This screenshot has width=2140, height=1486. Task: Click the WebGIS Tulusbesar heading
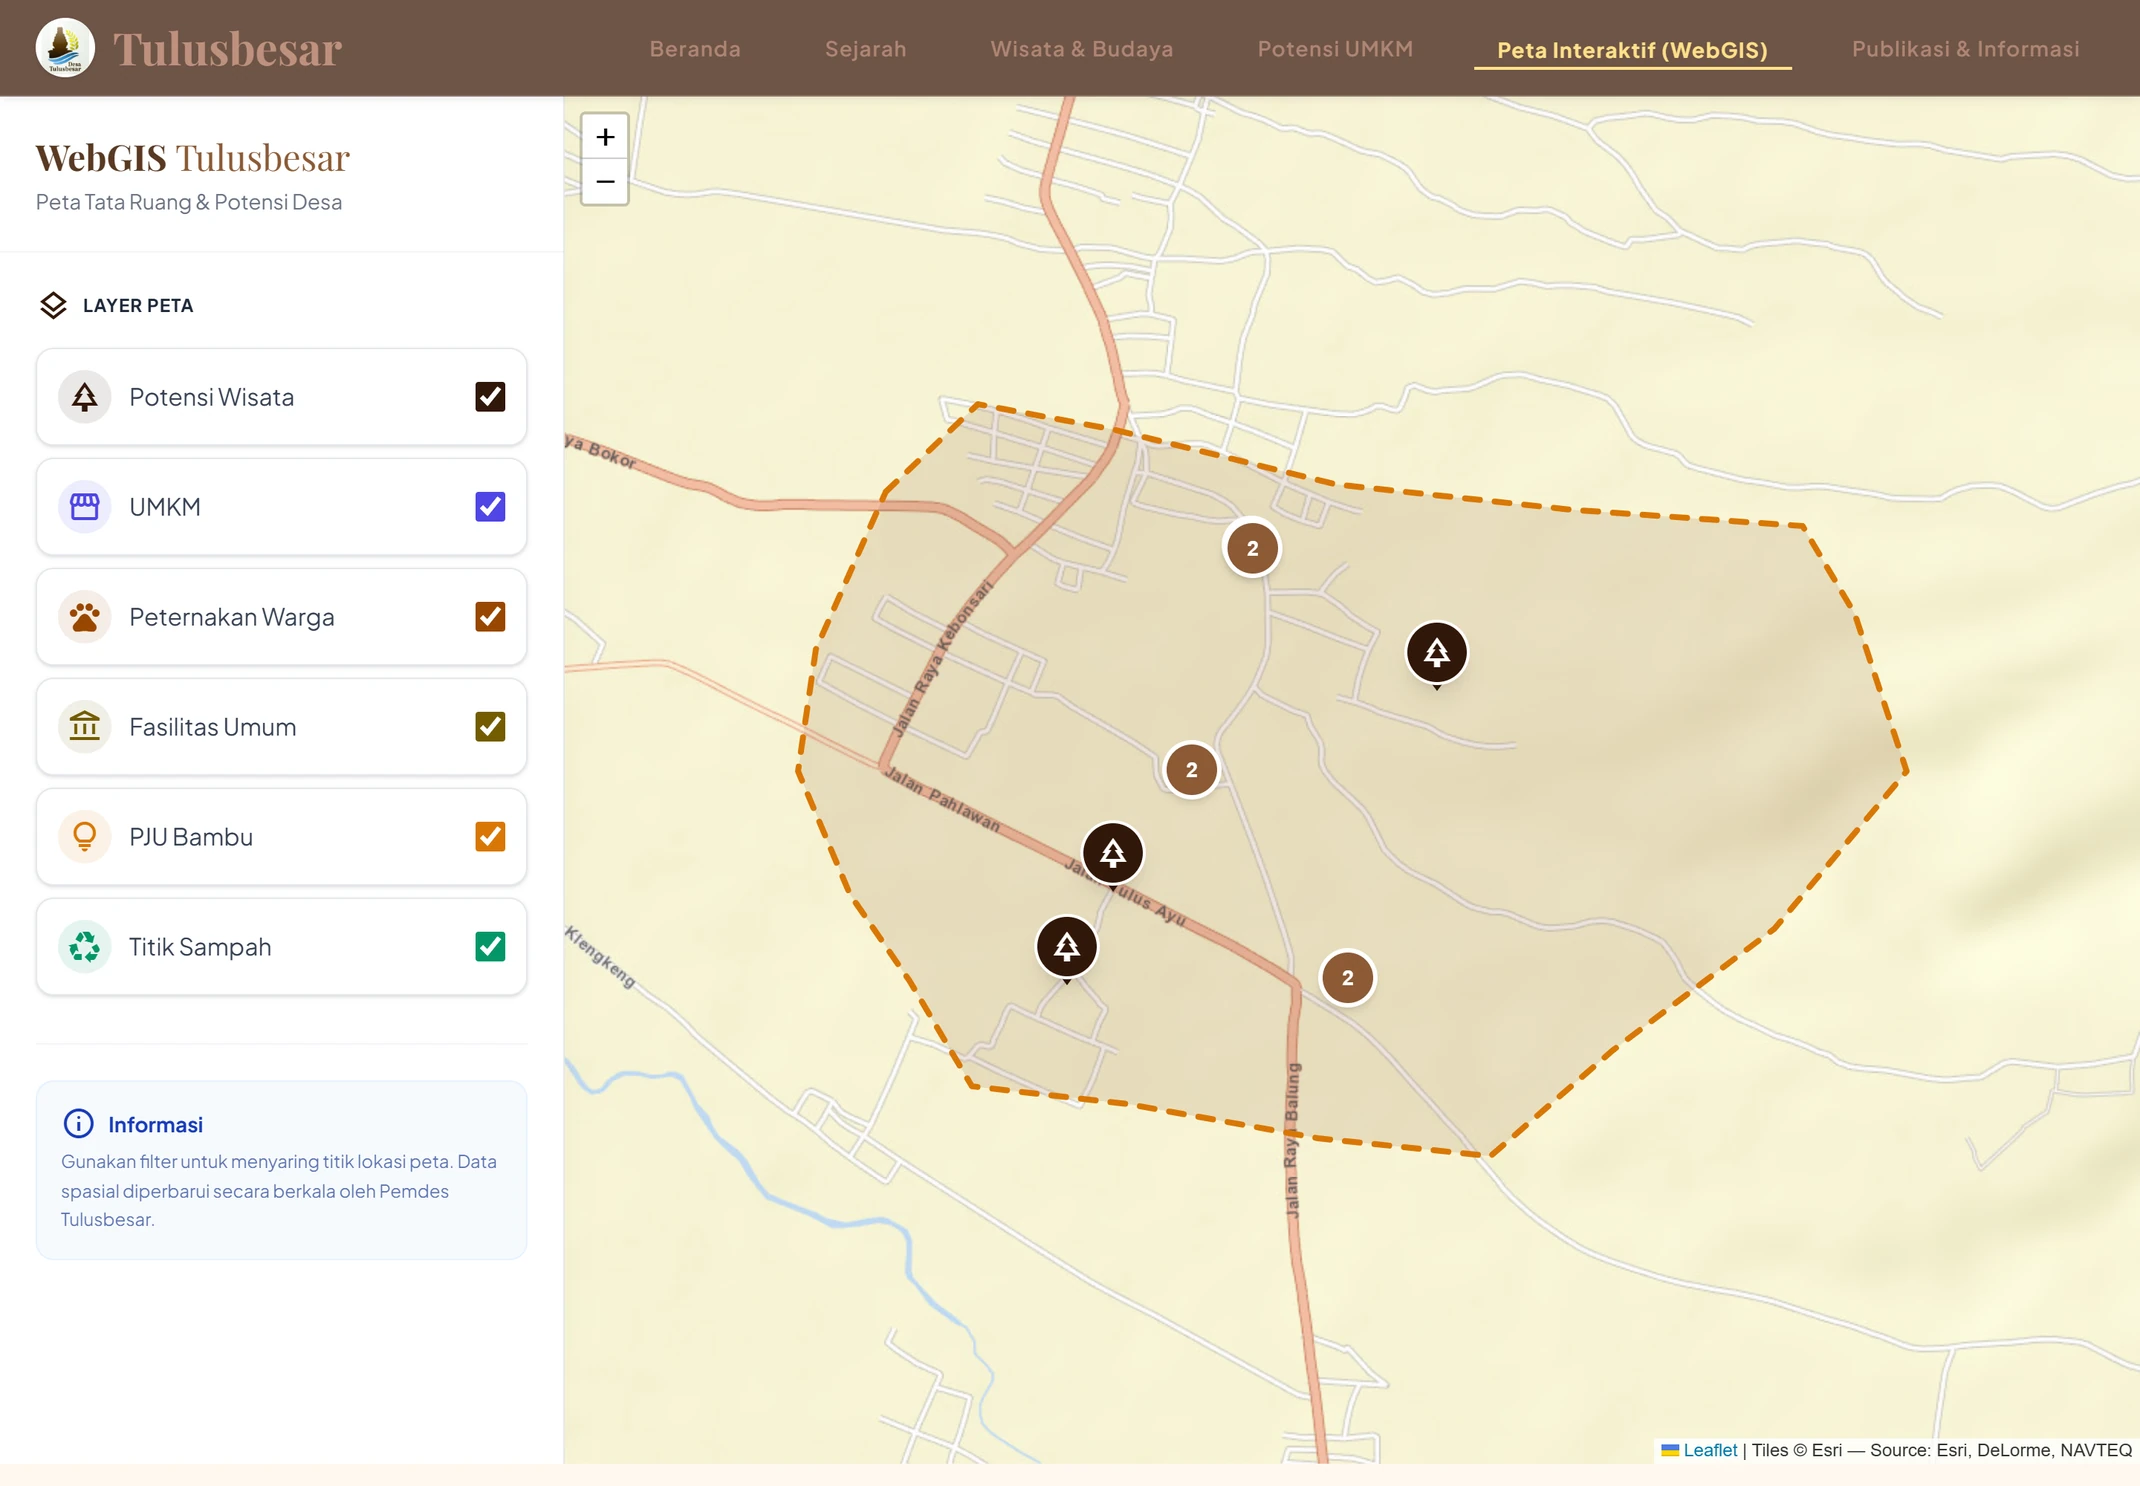click(193, 157)
